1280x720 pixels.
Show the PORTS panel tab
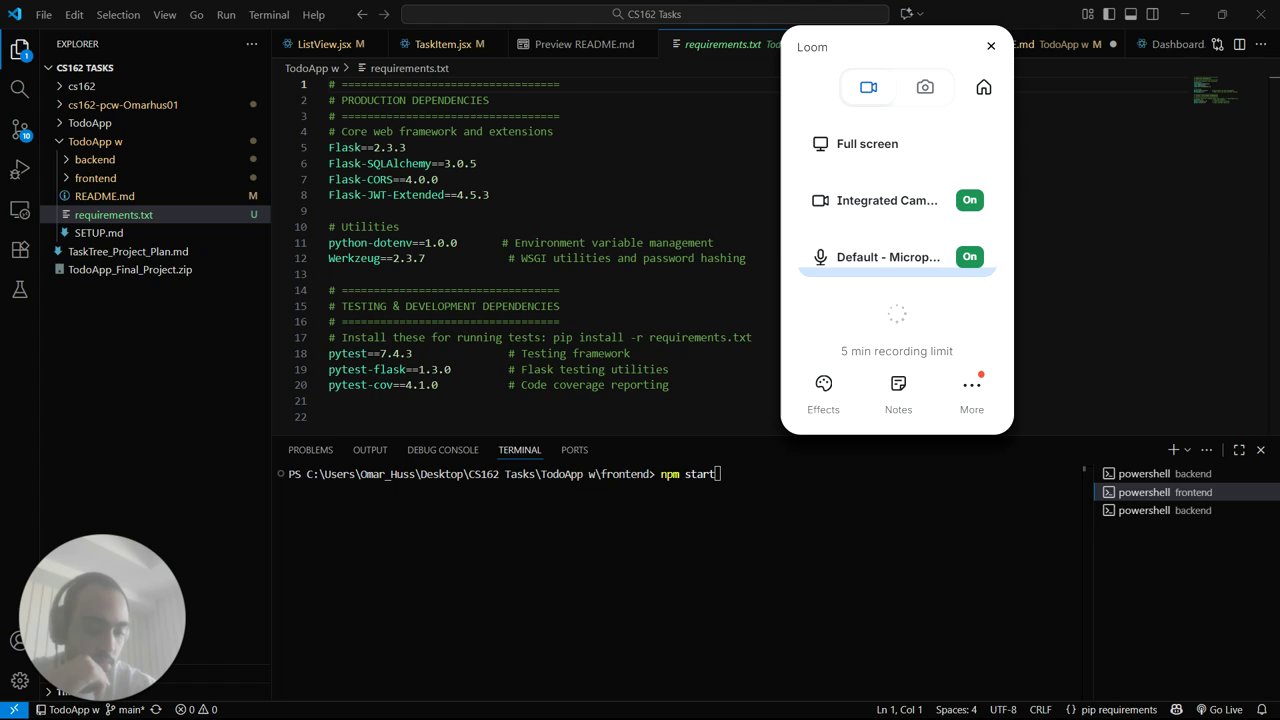[x=575, y=450]
